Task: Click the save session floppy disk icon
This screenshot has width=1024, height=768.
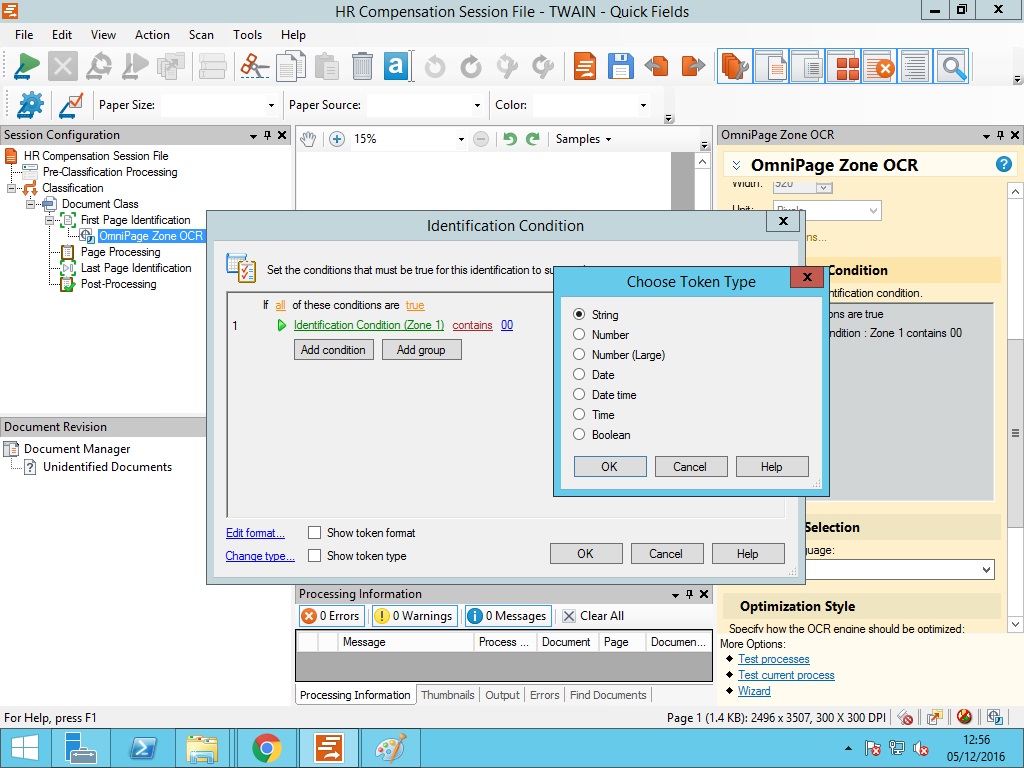Action: pyautogui.click(x=621, y=67)
